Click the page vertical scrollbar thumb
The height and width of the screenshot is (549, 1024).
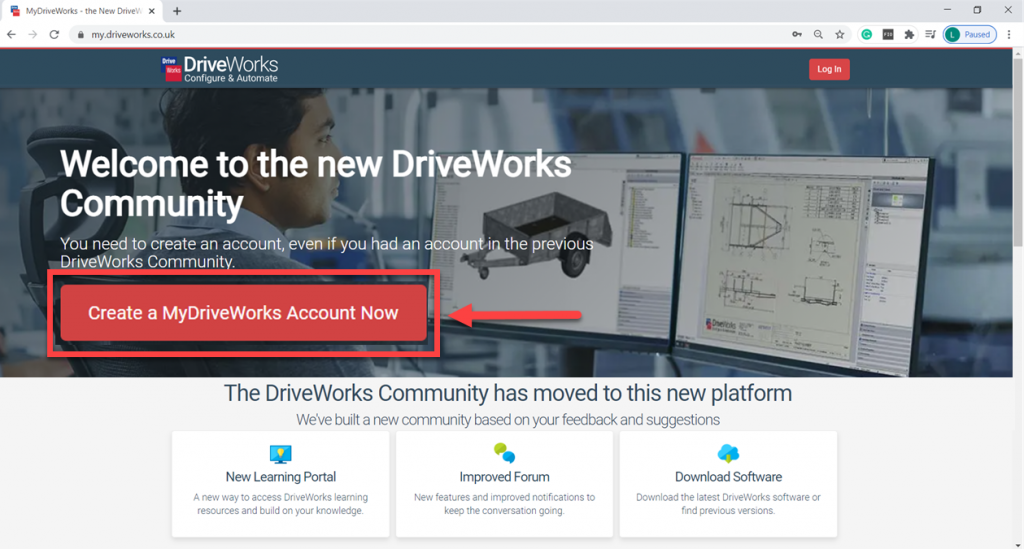click(1017, 153)
